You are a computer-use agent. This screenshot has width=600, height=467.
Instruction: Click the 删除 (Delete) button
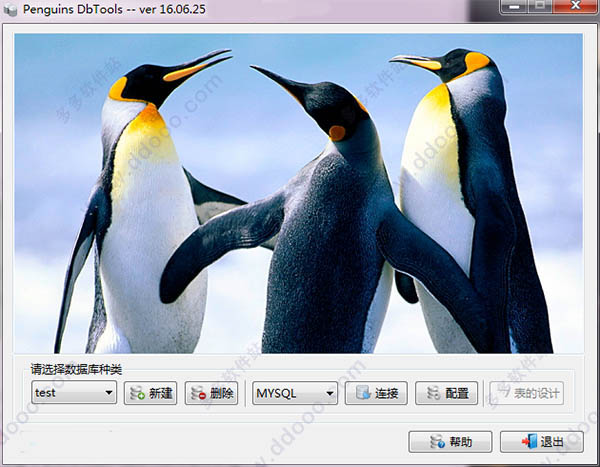click(211, 393)
